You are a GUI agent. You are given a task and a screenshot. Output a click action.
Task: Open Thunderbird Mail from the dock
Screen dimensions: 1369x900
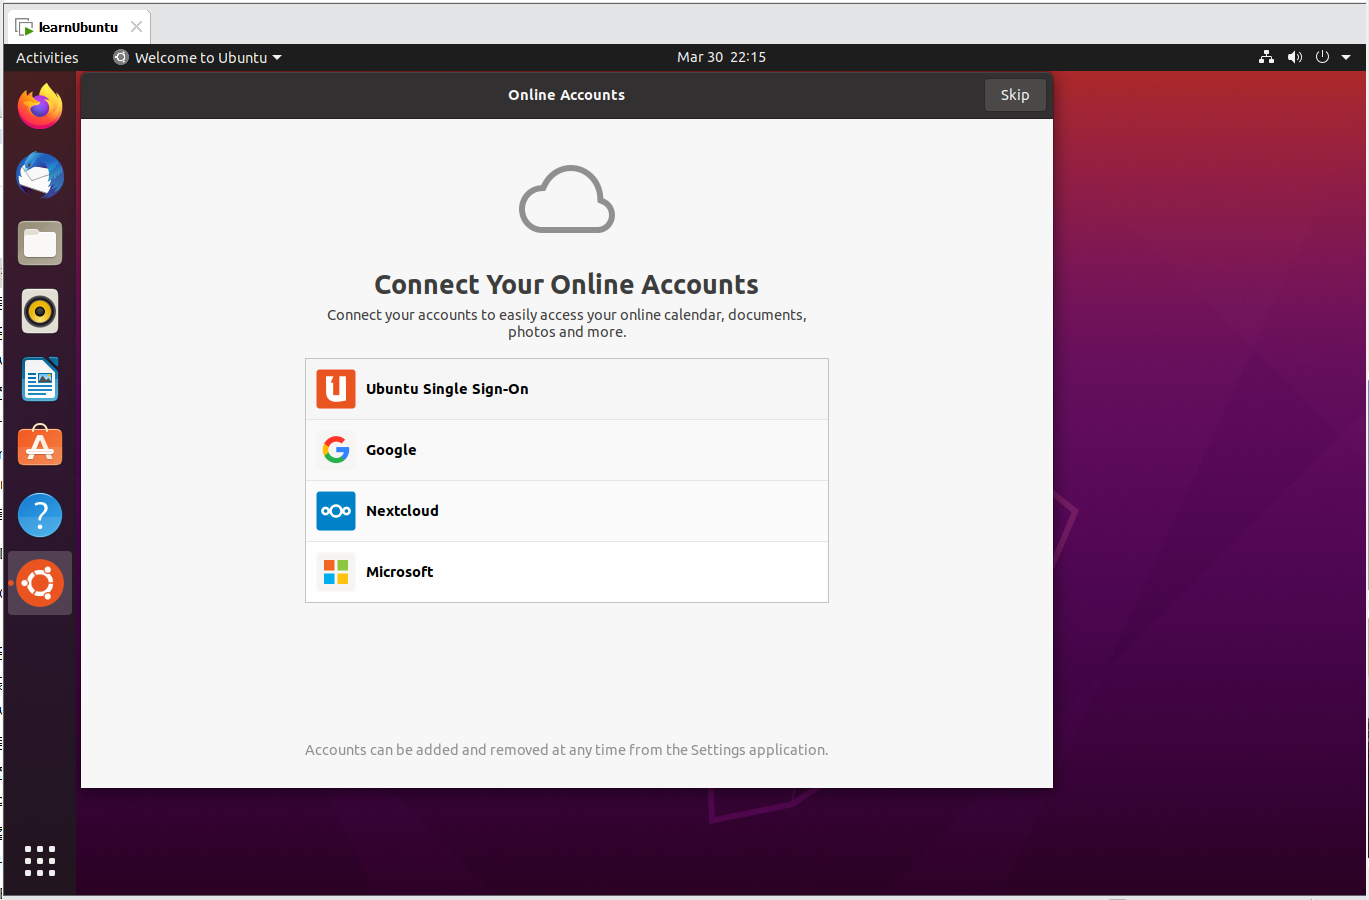40,175
